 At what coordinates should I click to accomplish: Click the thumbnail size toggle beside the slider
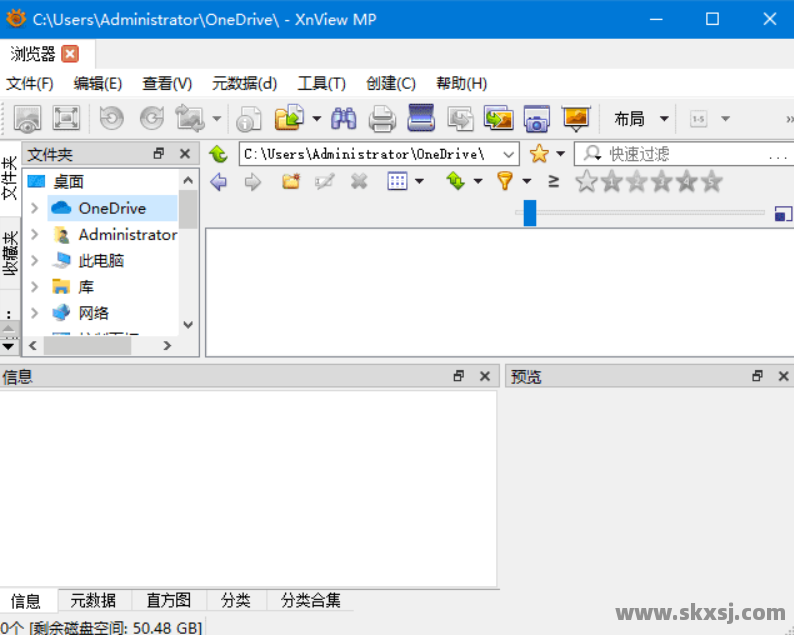point(783,213)
